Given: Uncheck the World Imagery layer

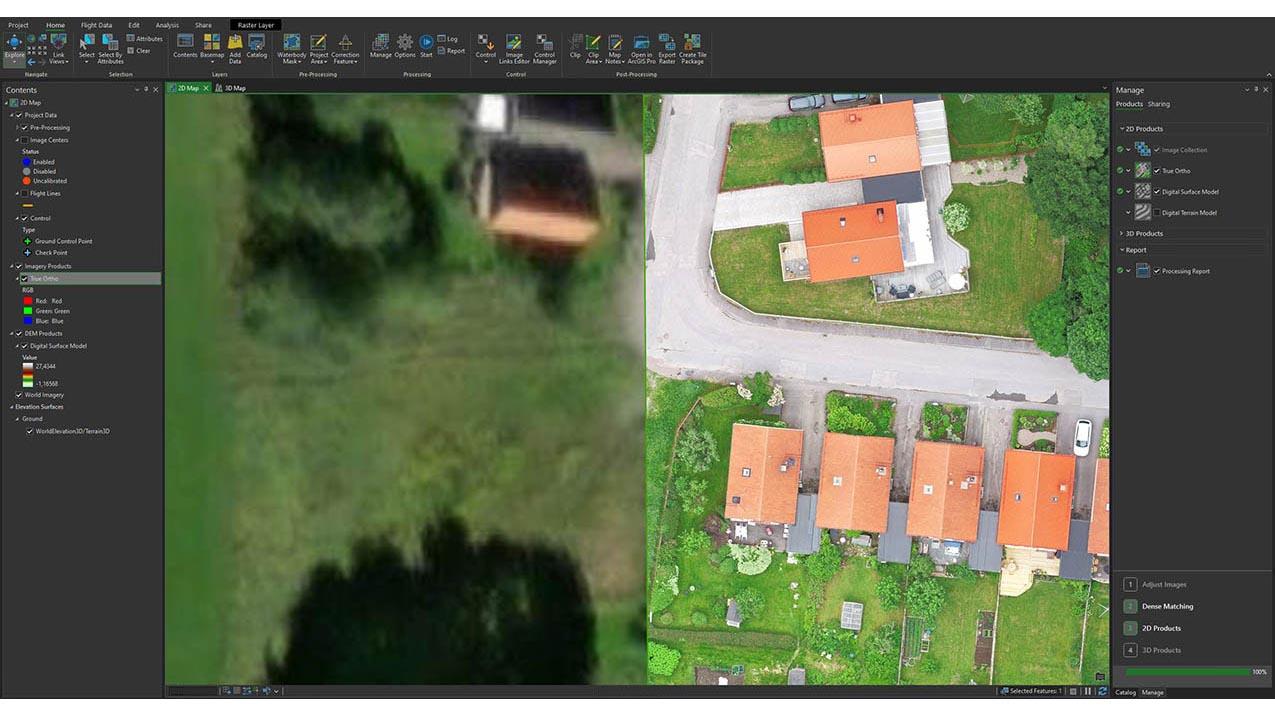Looking at the screenshot, I should [19, 395].
